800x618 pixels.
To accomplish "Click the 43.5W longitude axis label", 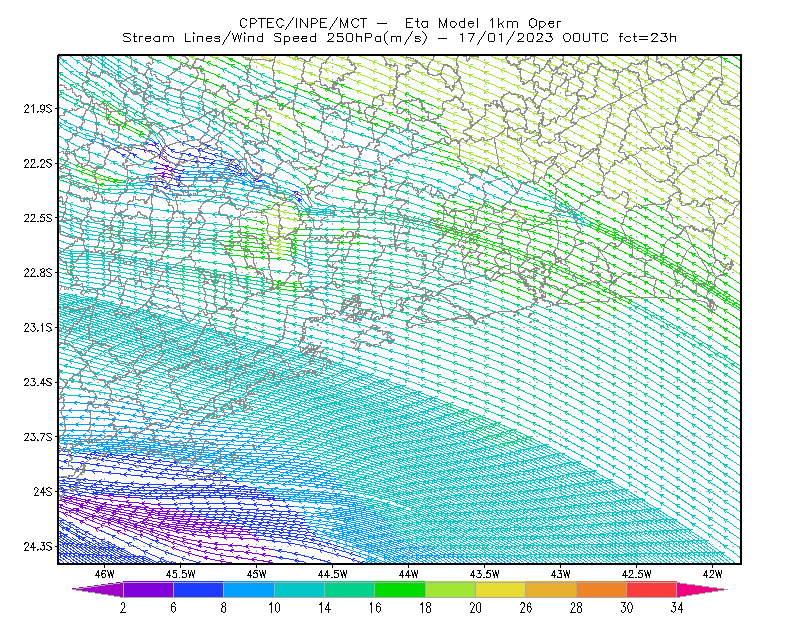I will click(x=485, y=574).
